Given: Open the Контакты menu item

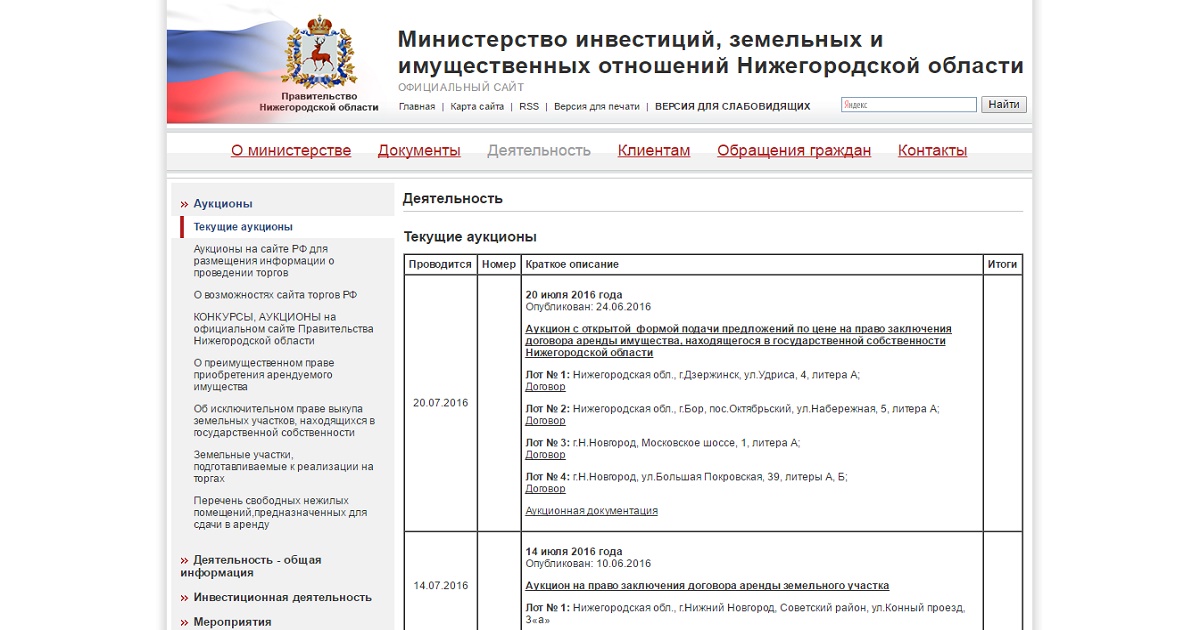Looking at the screenshot, I should (x=932, y=151).
